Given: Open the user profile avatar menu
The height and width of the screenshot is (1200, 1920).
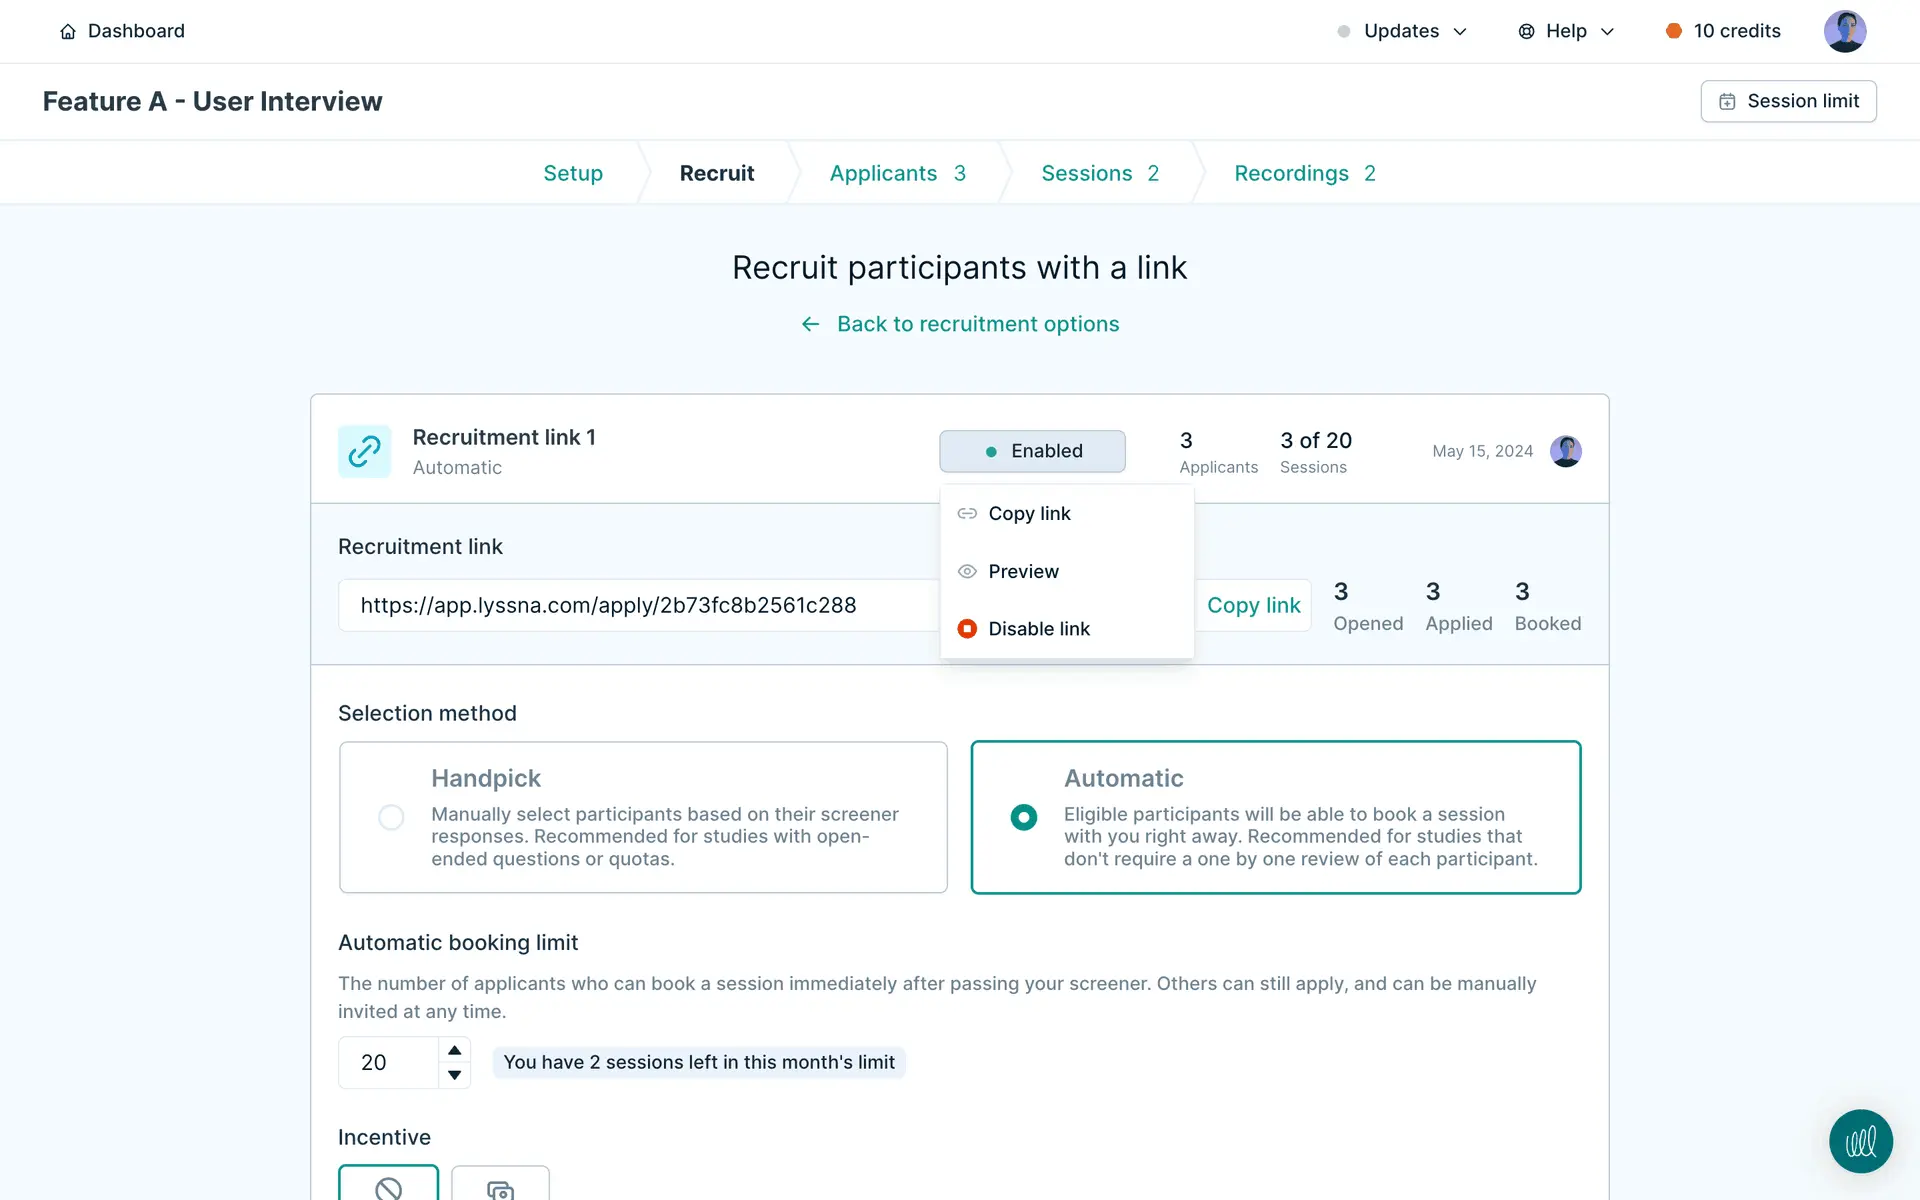Looking at the screenshot, I should point(1844,31).
